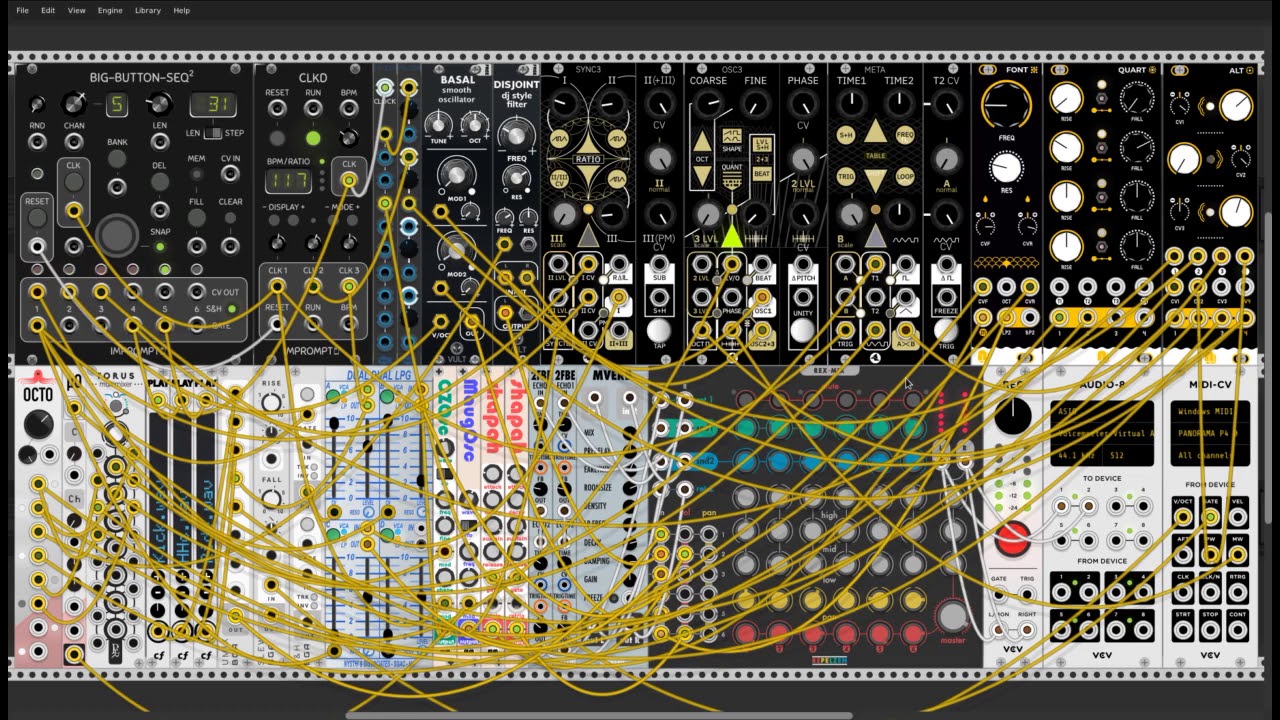This screenshot has height=720, width=1280.
Task: Open the 44.1 kHz sample rate selector
Action: 1075,456
